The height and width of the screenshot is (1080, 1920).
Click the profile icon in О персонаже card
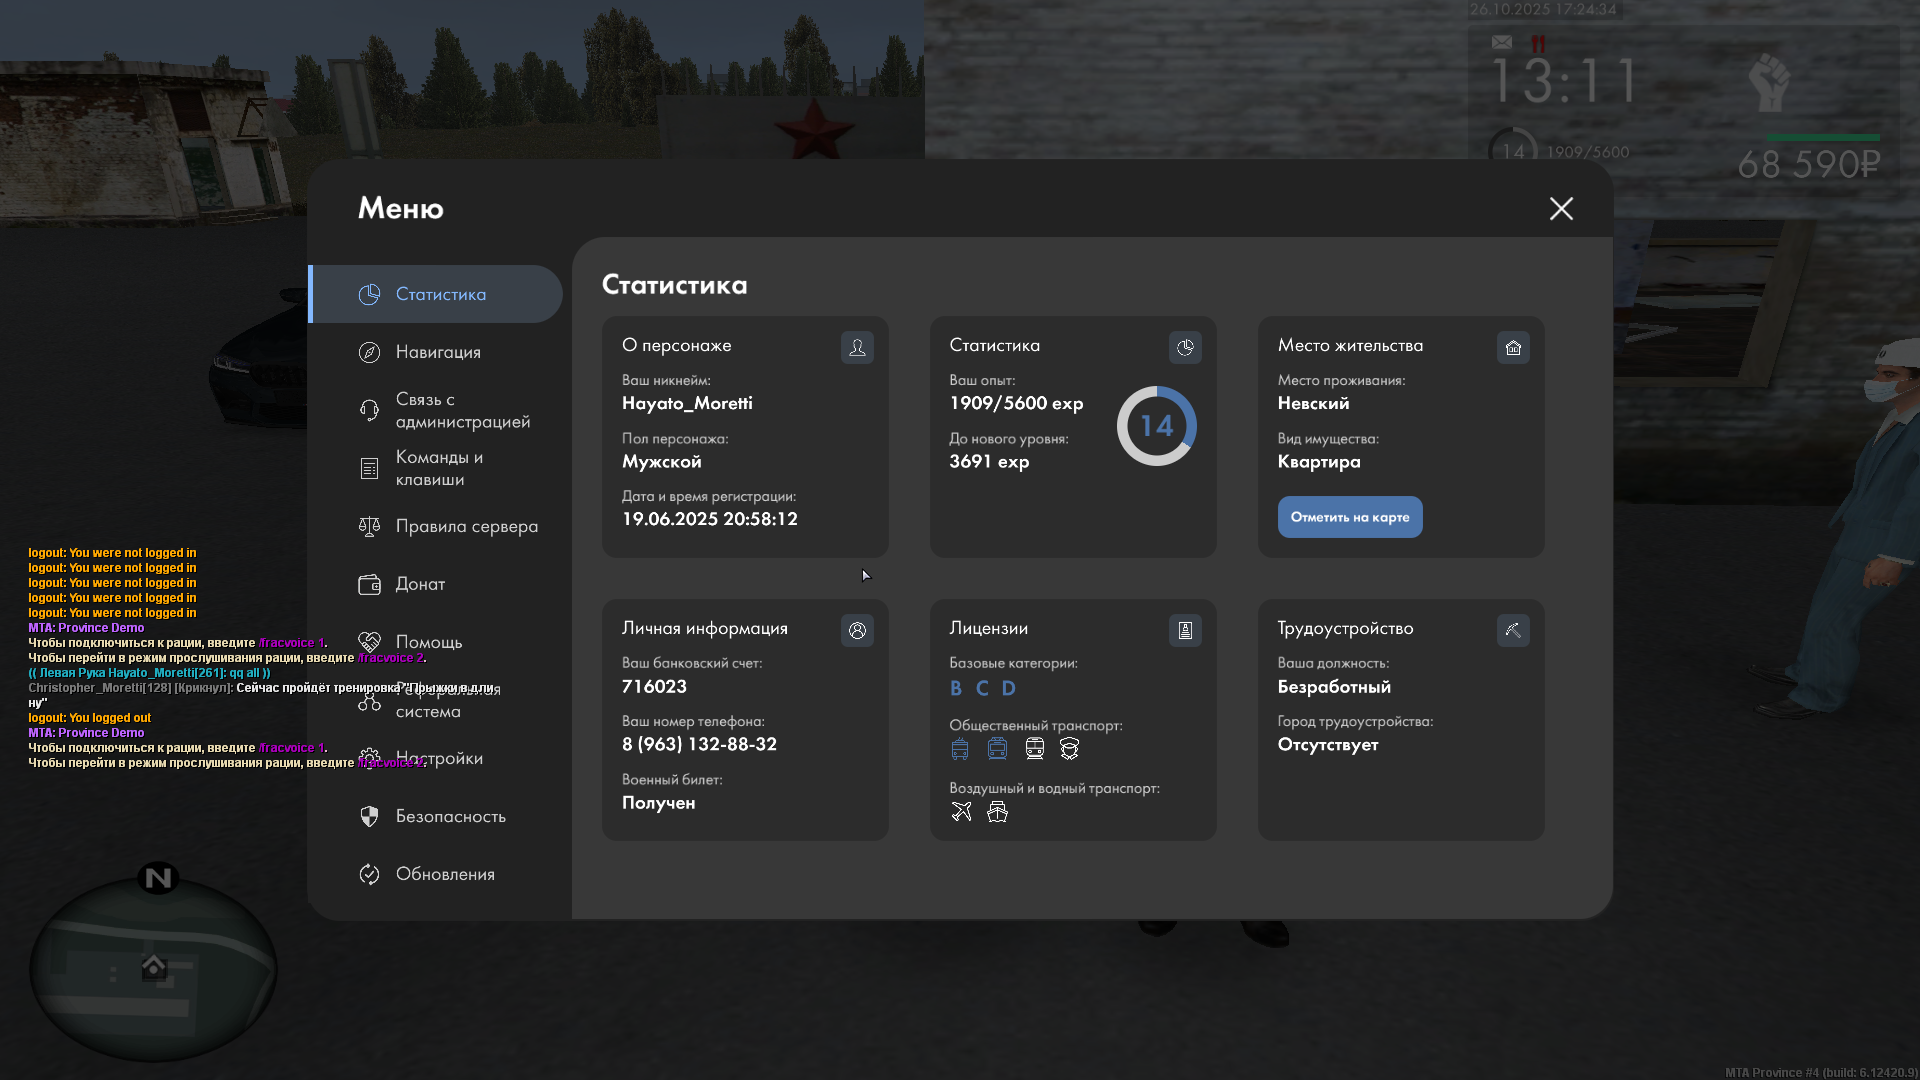[x=857, y=347]
